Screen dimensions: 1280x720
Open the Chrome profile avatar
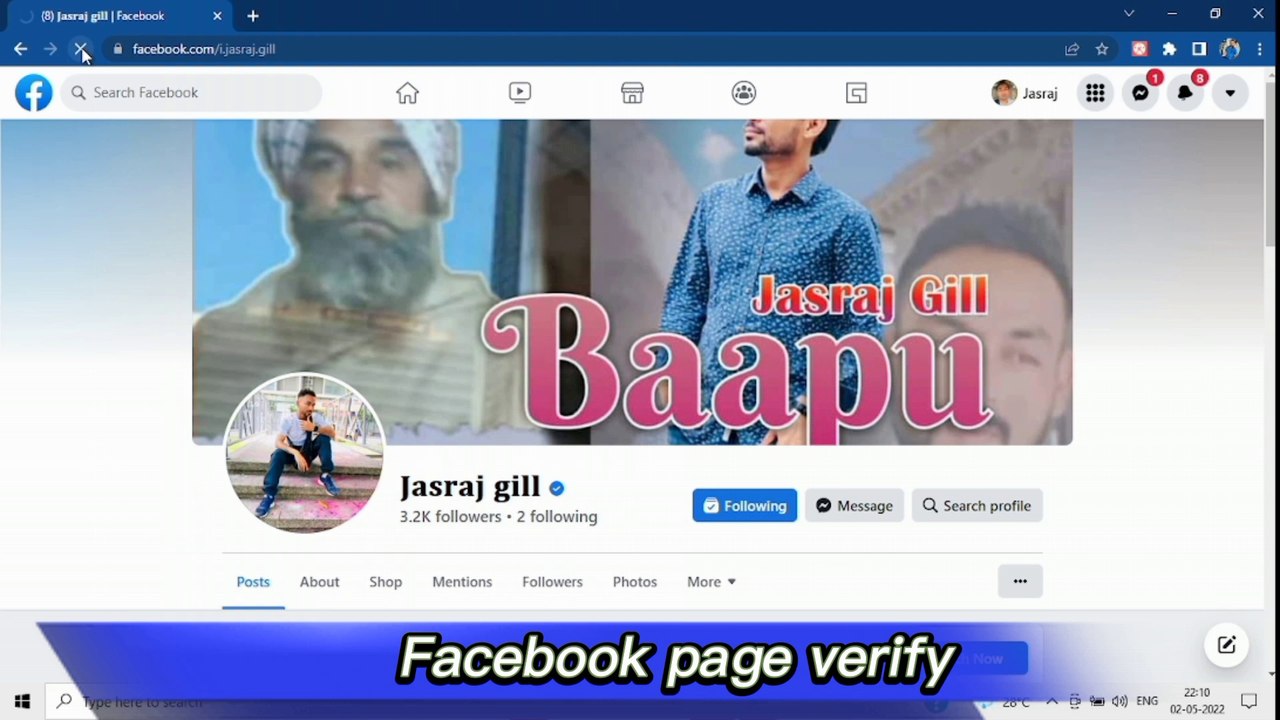click(1230, 49)
